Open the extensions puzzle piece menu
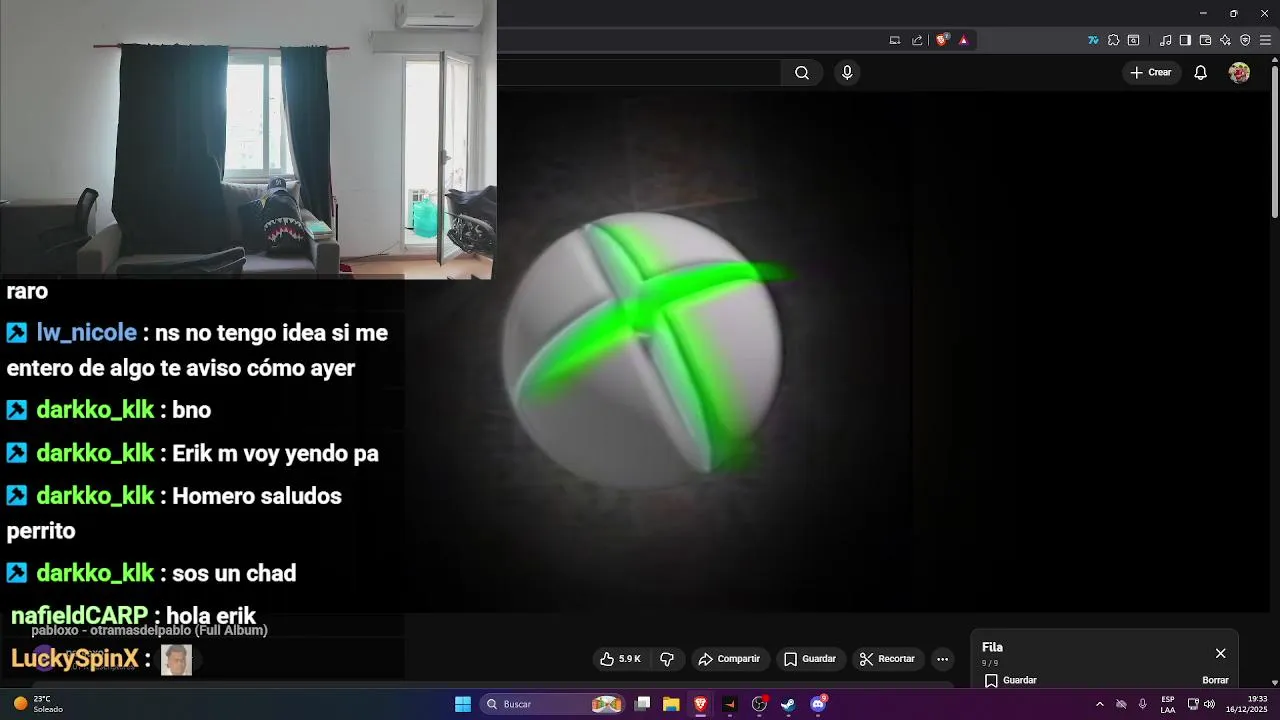 coord(1113,40)
